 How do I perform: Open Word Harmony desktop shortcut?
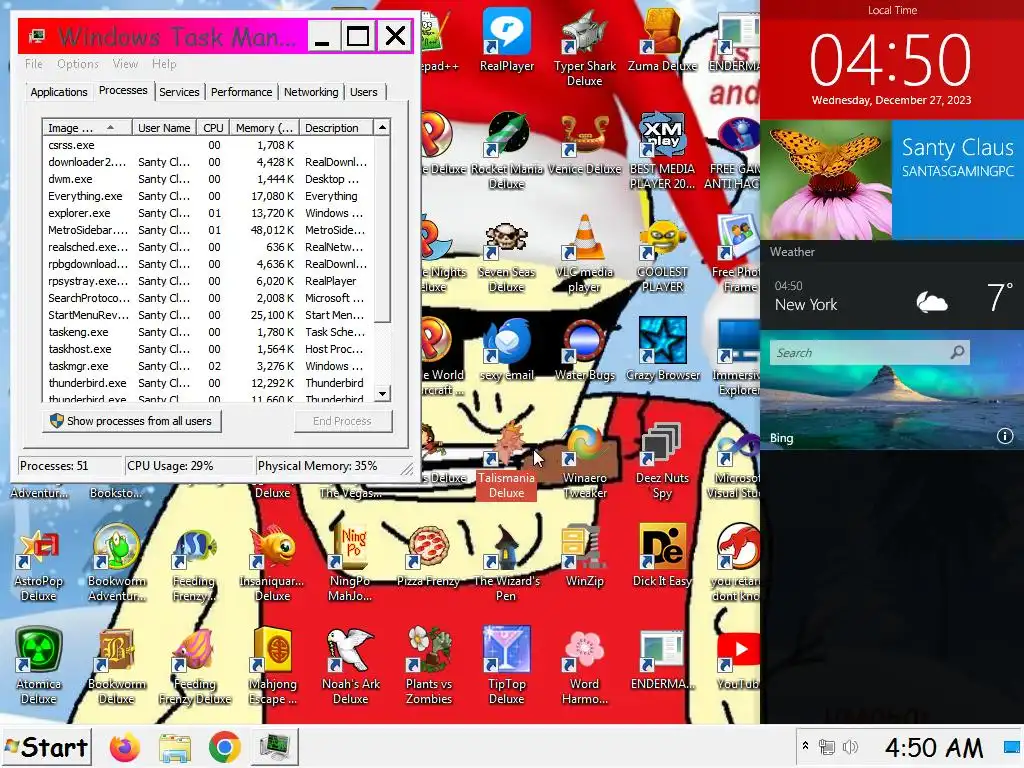coord(584,666)
